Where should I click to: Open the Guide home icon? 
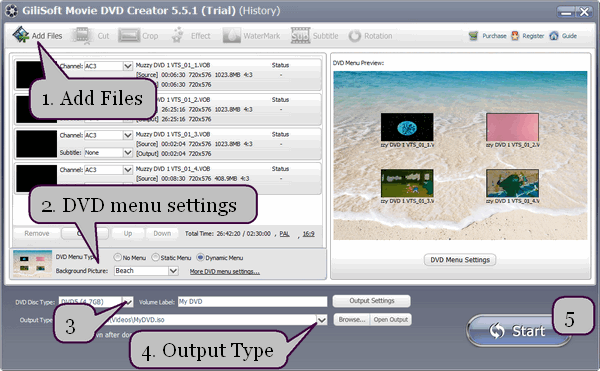(x=554, y=36)
